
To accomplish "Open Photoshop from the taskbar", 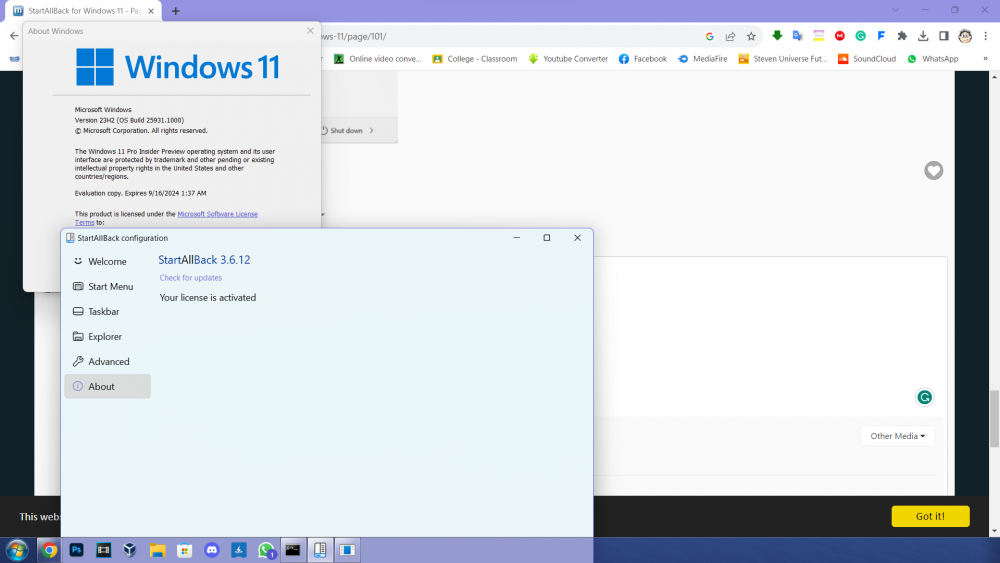I will [x=76, y=550].
